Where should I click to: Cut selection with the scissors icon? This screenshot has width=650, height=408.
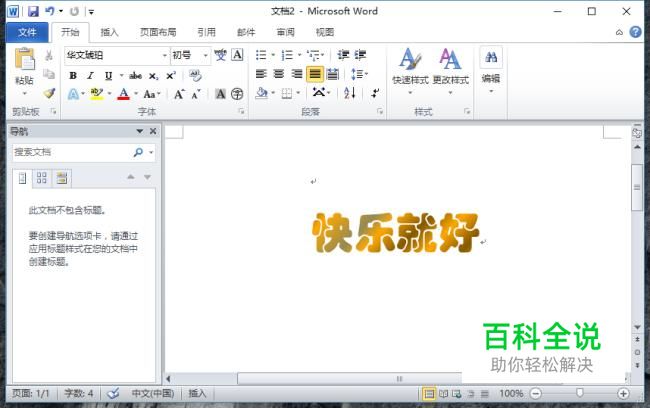click(x=49, y=55)
